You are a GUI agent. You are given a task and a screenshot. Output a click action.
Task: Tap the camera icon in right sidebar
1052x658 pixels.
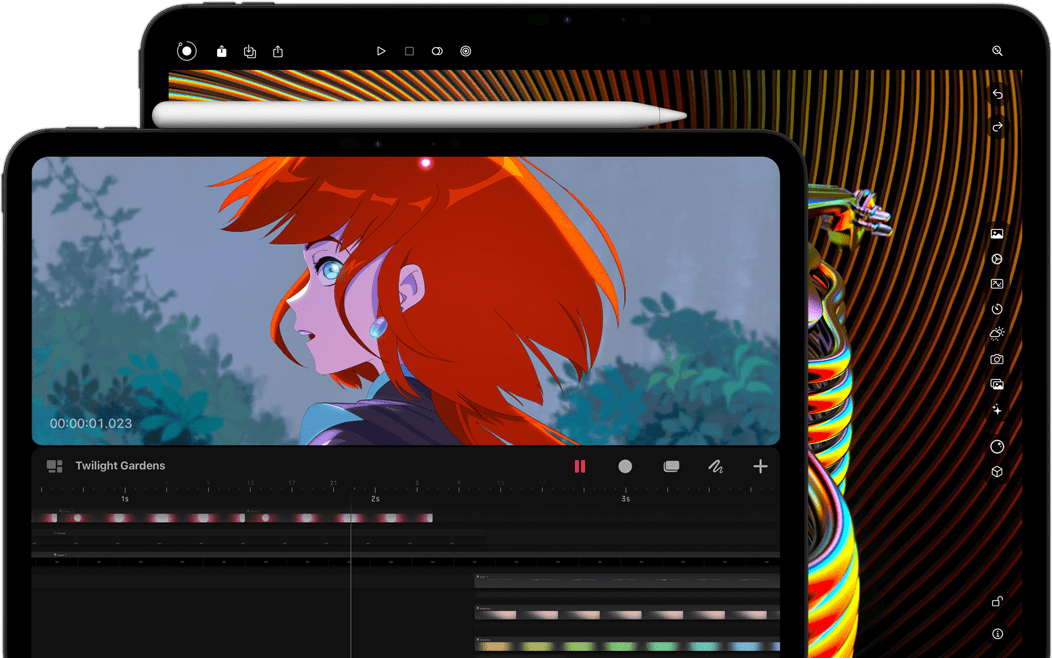[x=997, y=359]
